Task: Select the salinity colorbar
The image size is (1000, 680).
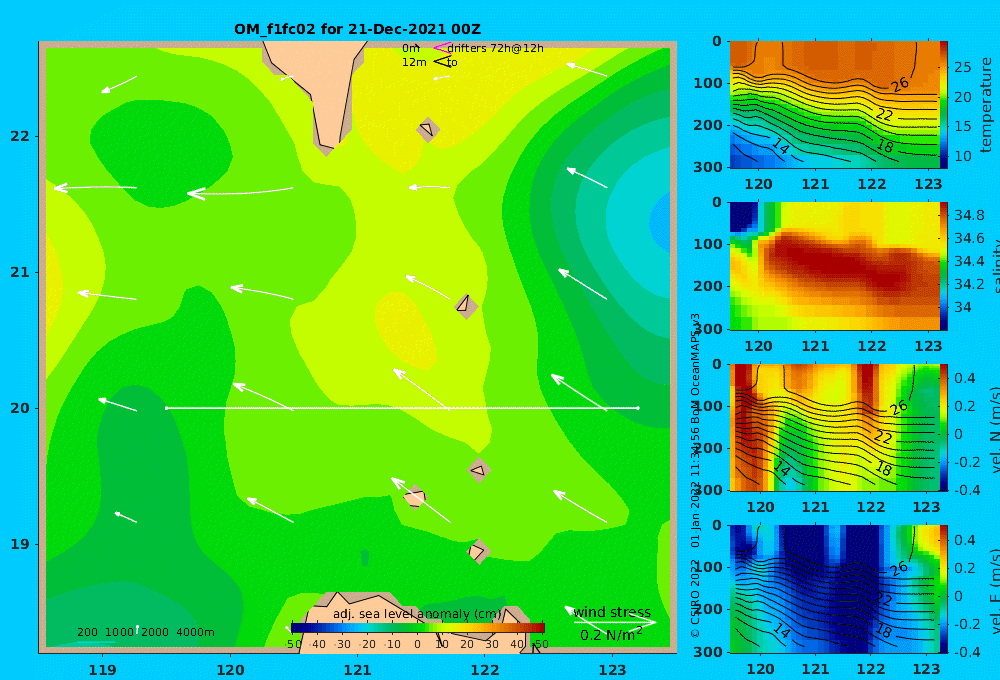Action: pos(944,266)
